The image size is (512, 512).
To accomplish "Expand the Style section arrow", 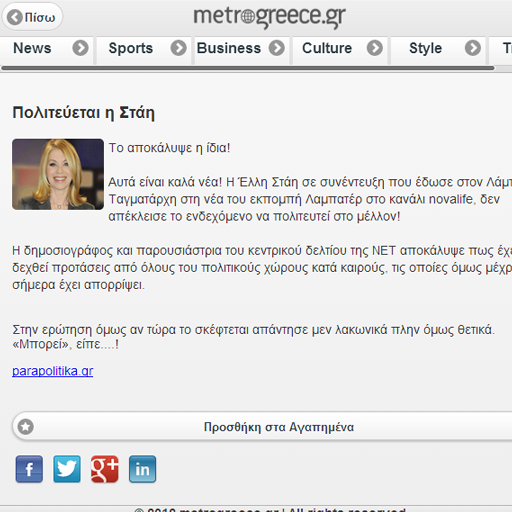I will point(473,48).
